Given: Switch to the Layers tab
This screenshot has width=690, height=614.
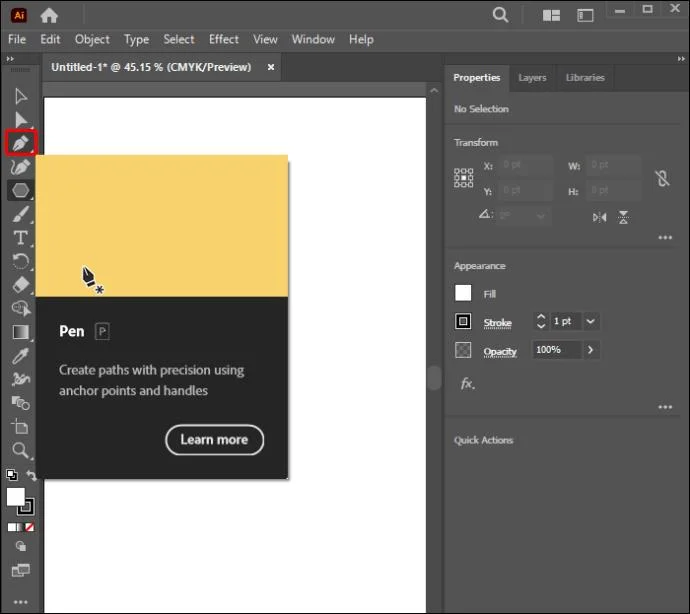Looking at the screenshot, I should [532, 78].
